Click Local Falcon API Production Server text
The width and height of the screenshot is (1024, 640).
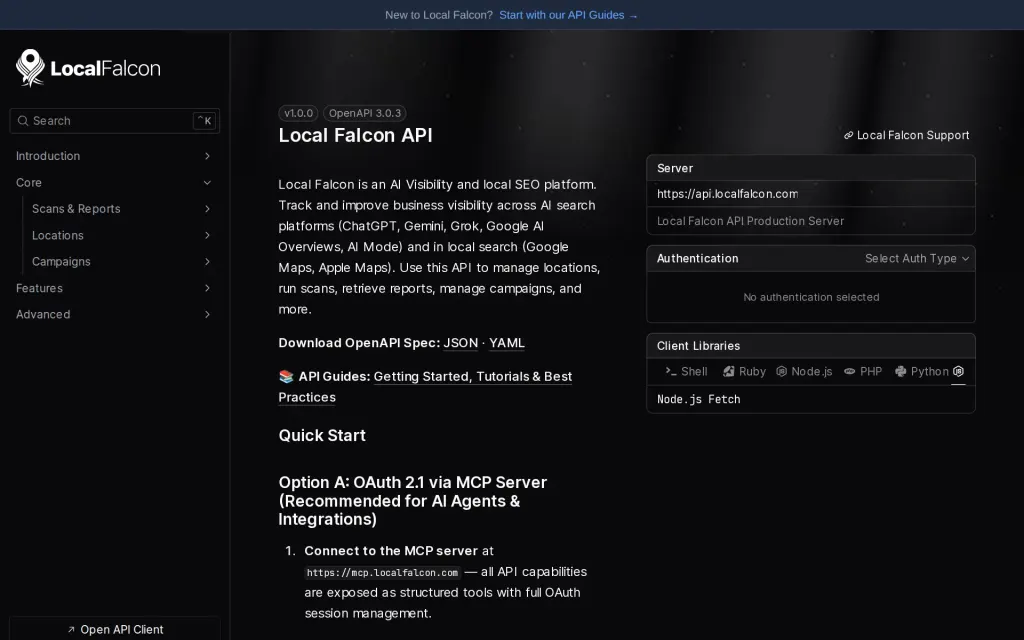click(750, 221)
